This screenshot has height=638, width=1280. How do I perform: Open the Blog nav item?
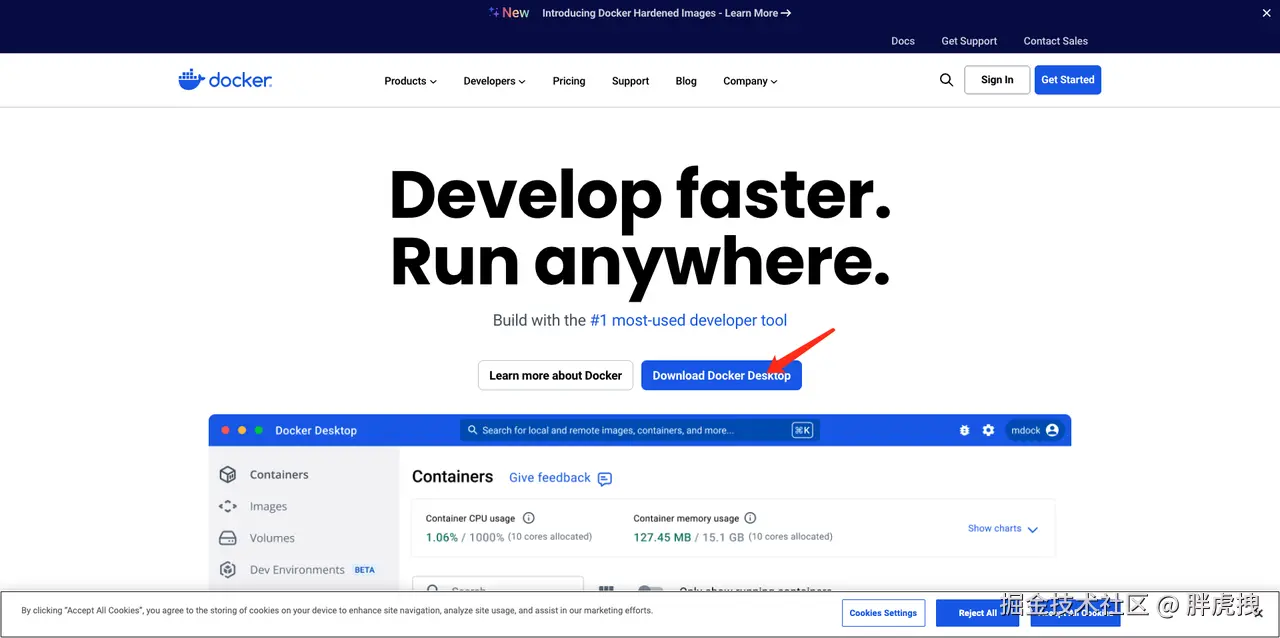[686, 81]
